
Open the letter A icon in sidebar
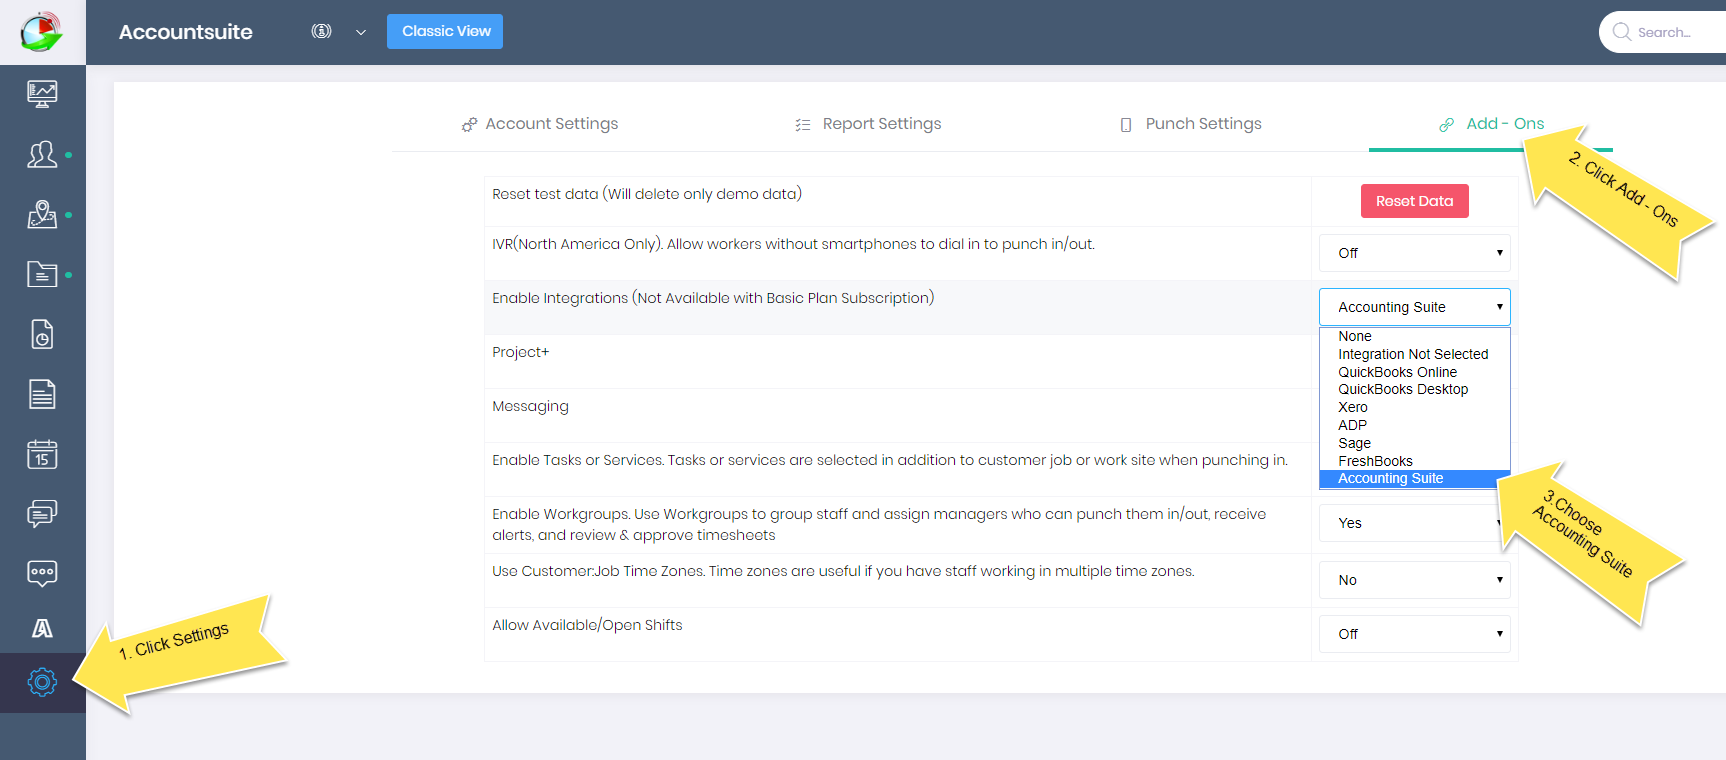(x=42, y=628)
